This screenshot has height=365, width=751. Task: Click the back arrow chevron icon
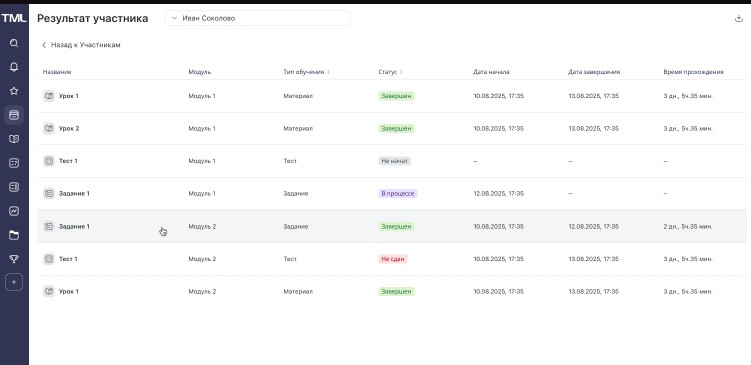[x=44, y=45]
